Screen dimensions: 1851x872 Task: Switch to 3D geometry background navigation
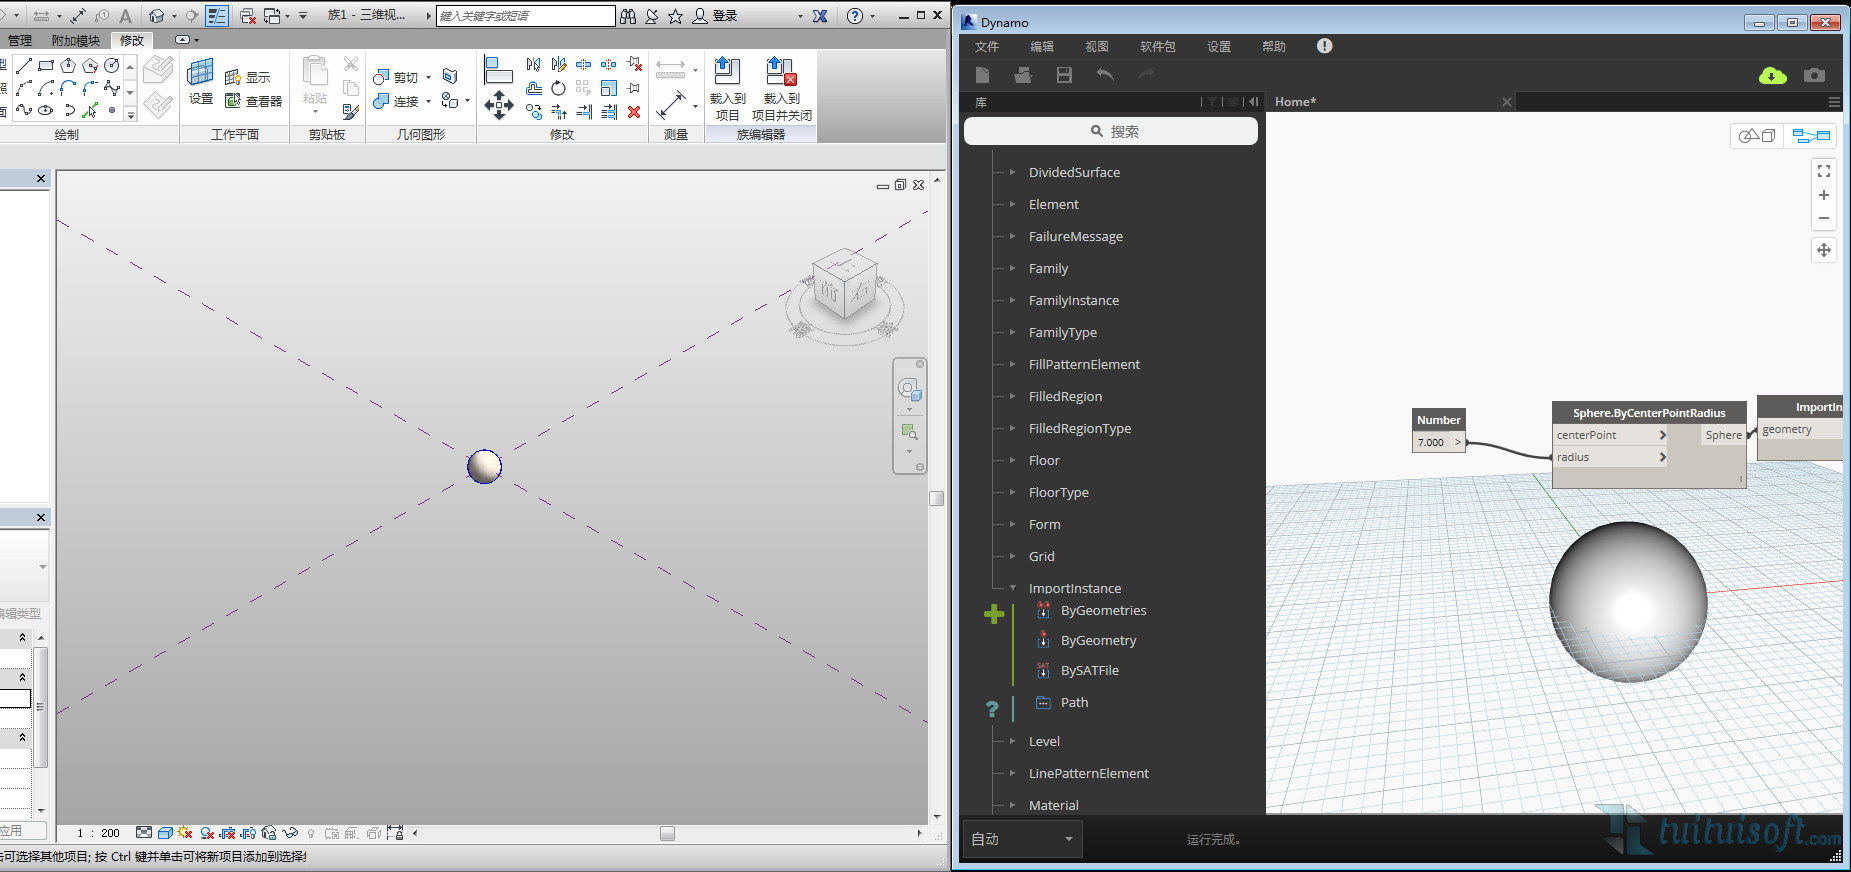pos(1756,136)
